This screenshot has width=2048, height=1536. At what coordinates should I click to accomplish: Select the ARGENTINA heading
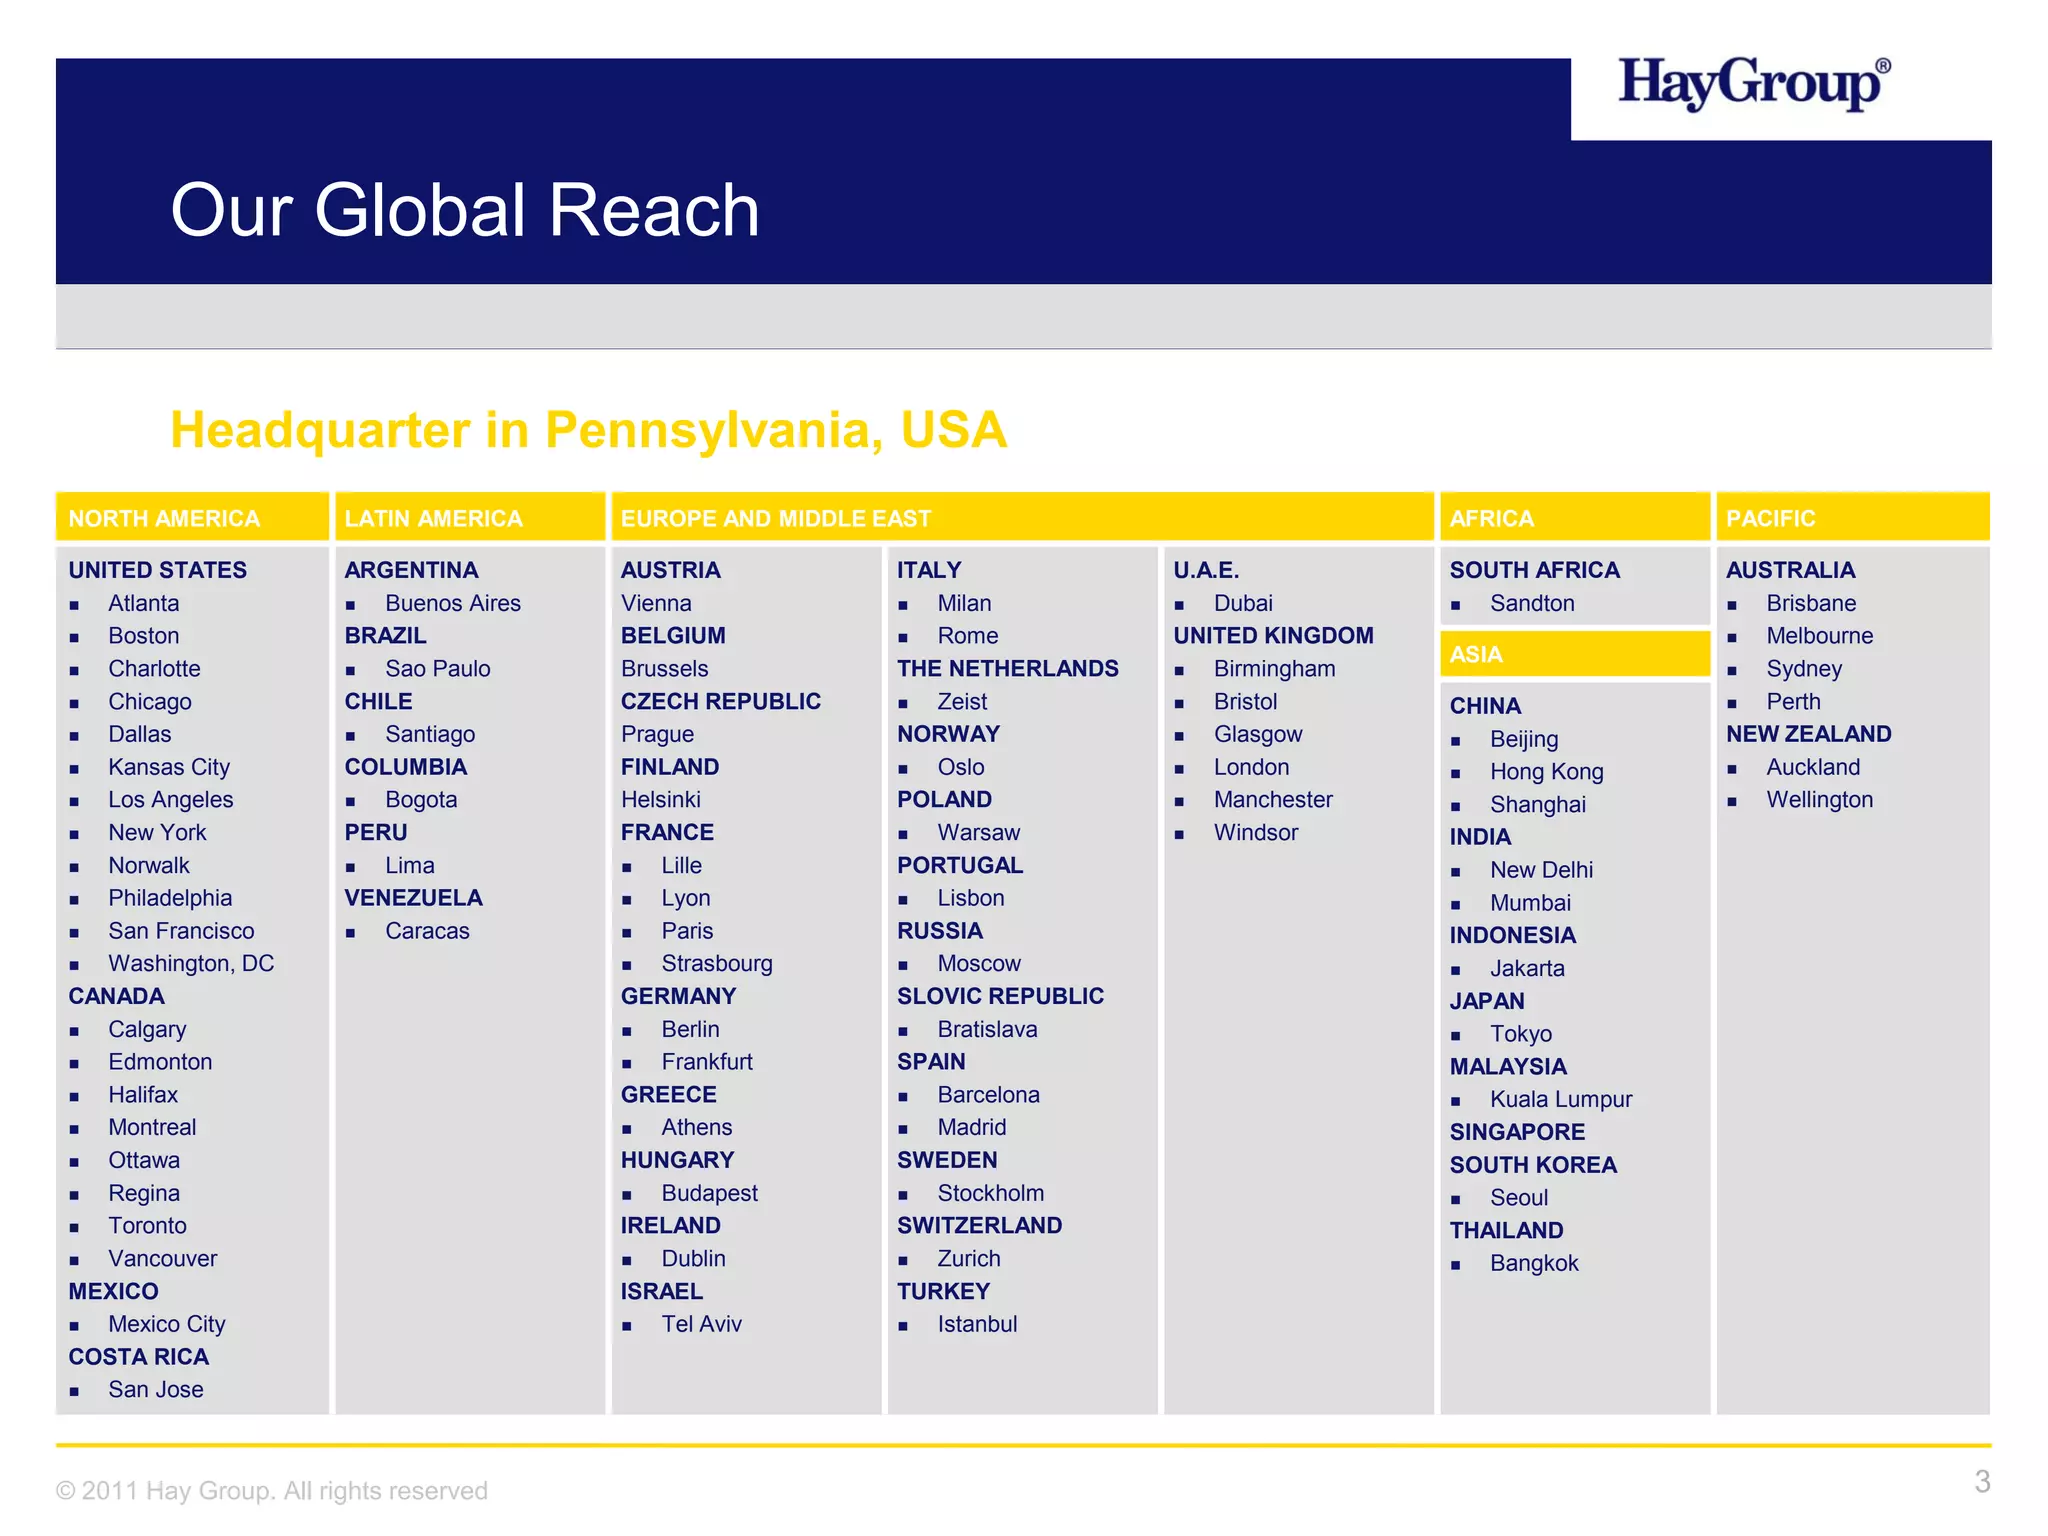(411, 570)
